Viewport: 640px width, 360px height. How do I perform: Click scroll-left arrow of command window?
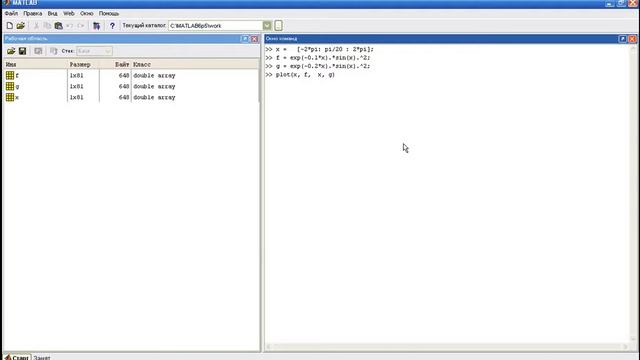point(269,347)
